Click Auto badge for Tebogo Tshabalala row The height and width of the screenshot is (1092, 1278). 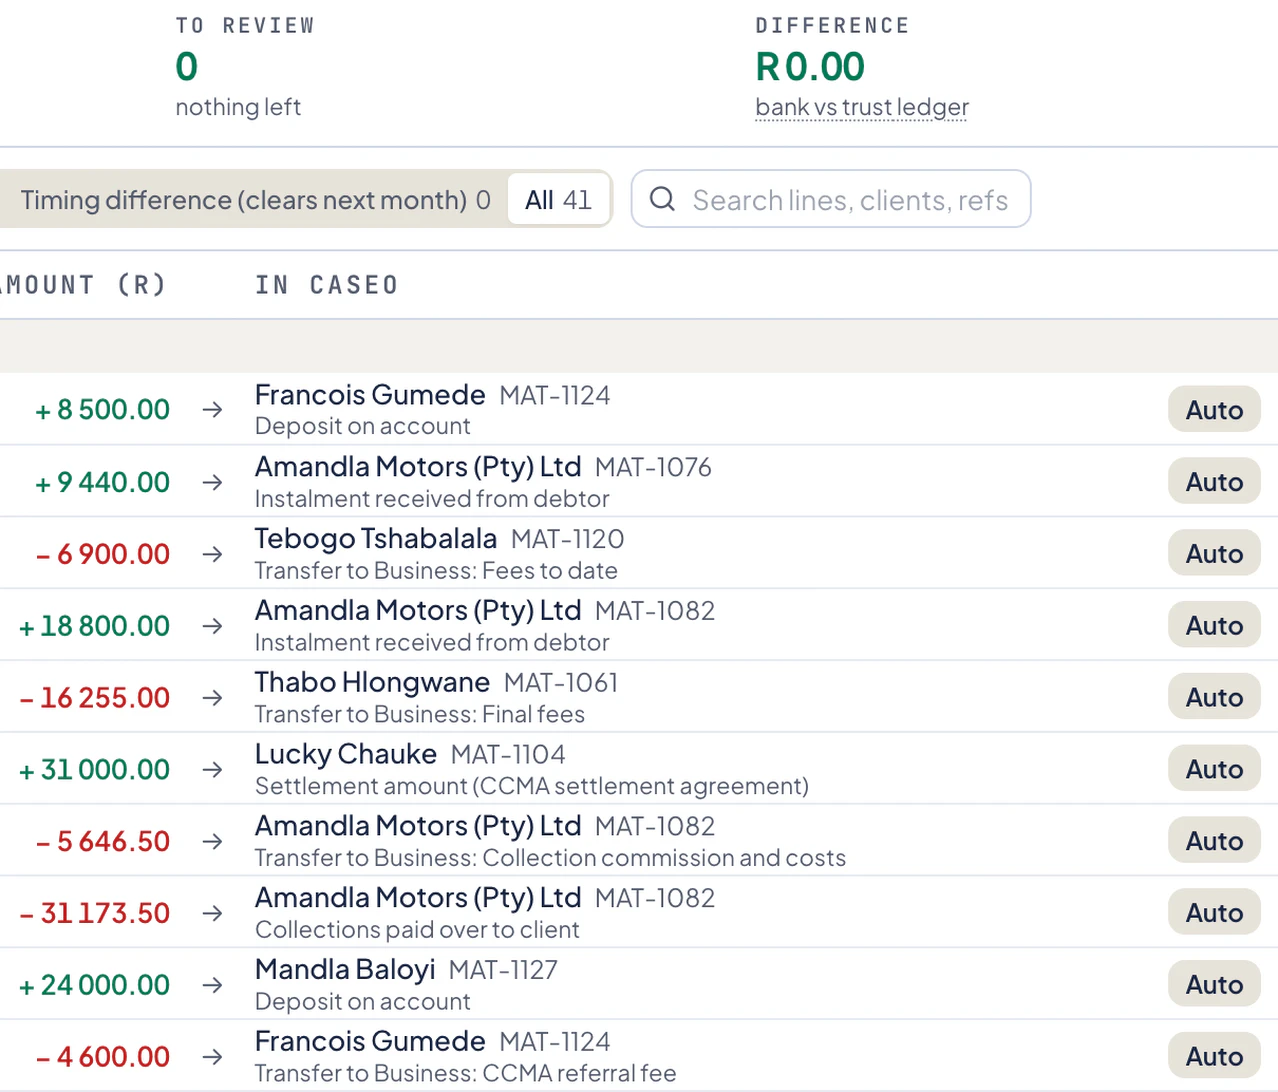pyautogui.click(x=1214, y=554)
